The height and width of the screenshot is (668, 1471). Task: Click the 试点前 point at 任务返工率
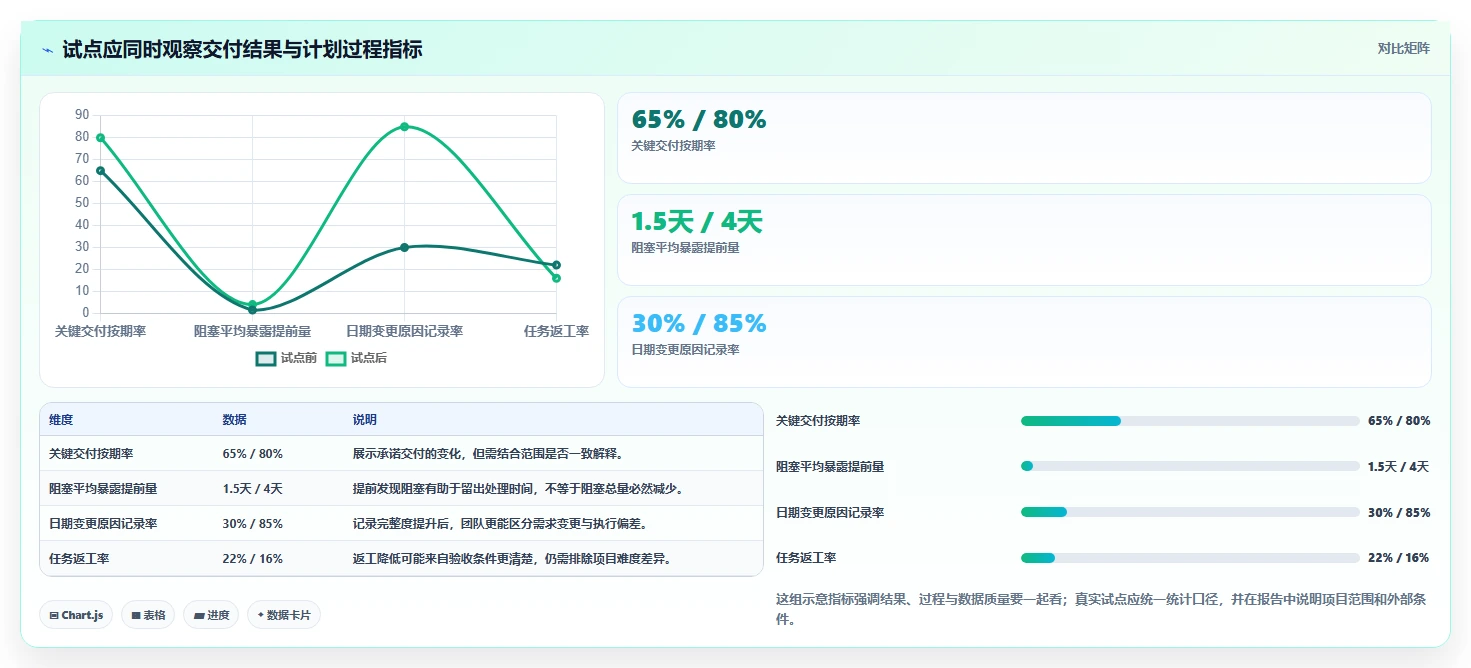[x=556, y=265]
